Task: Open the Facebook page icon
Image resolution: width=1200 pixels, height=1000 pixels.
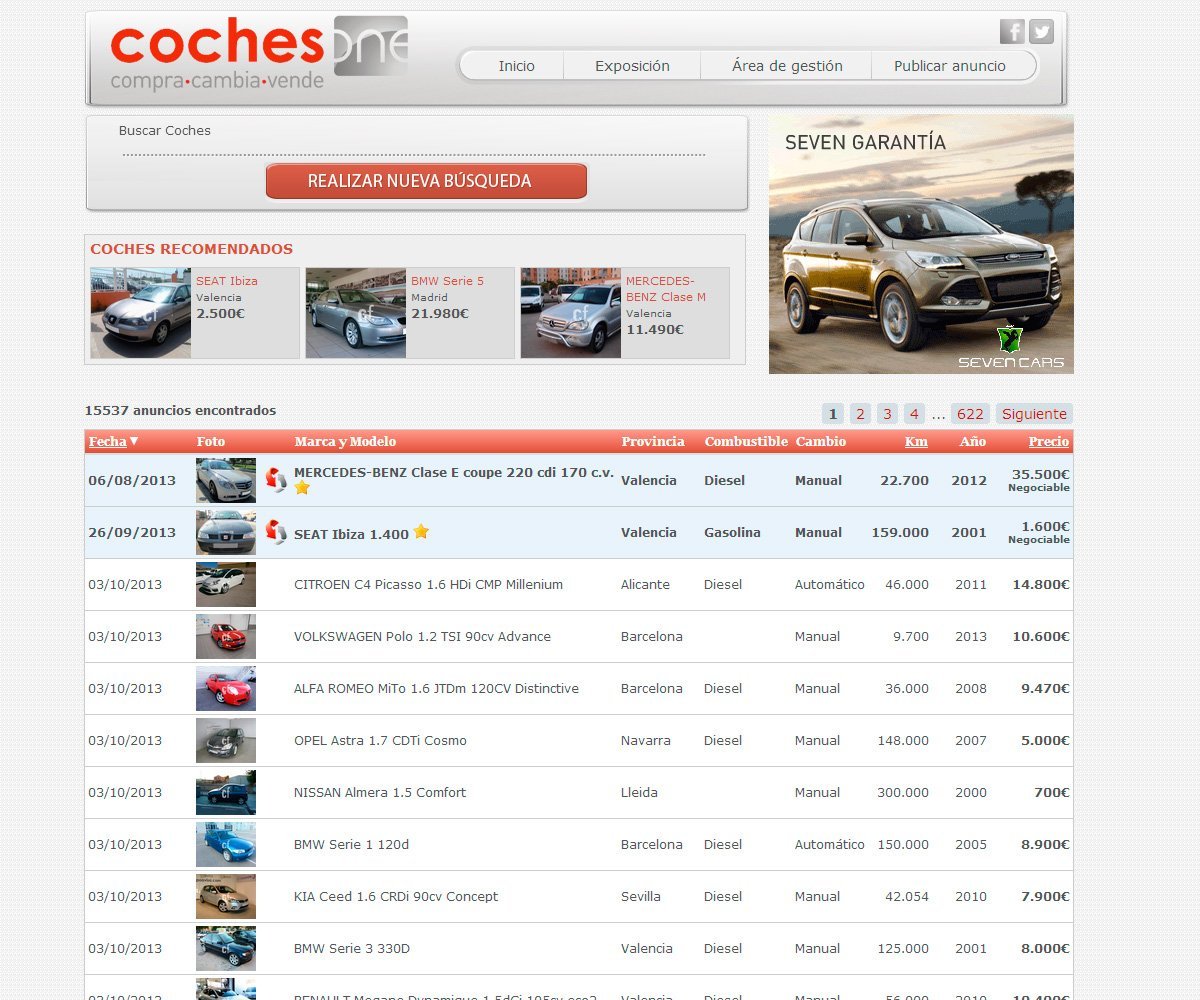Action: click(1012, 31)
